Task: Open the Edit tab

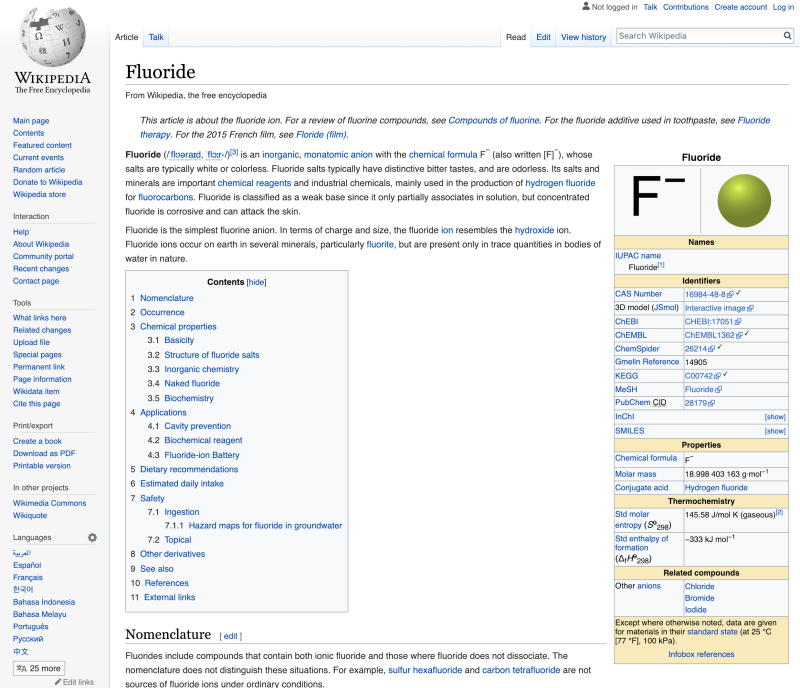Action: pyautogui.click(x=543, y=37)
